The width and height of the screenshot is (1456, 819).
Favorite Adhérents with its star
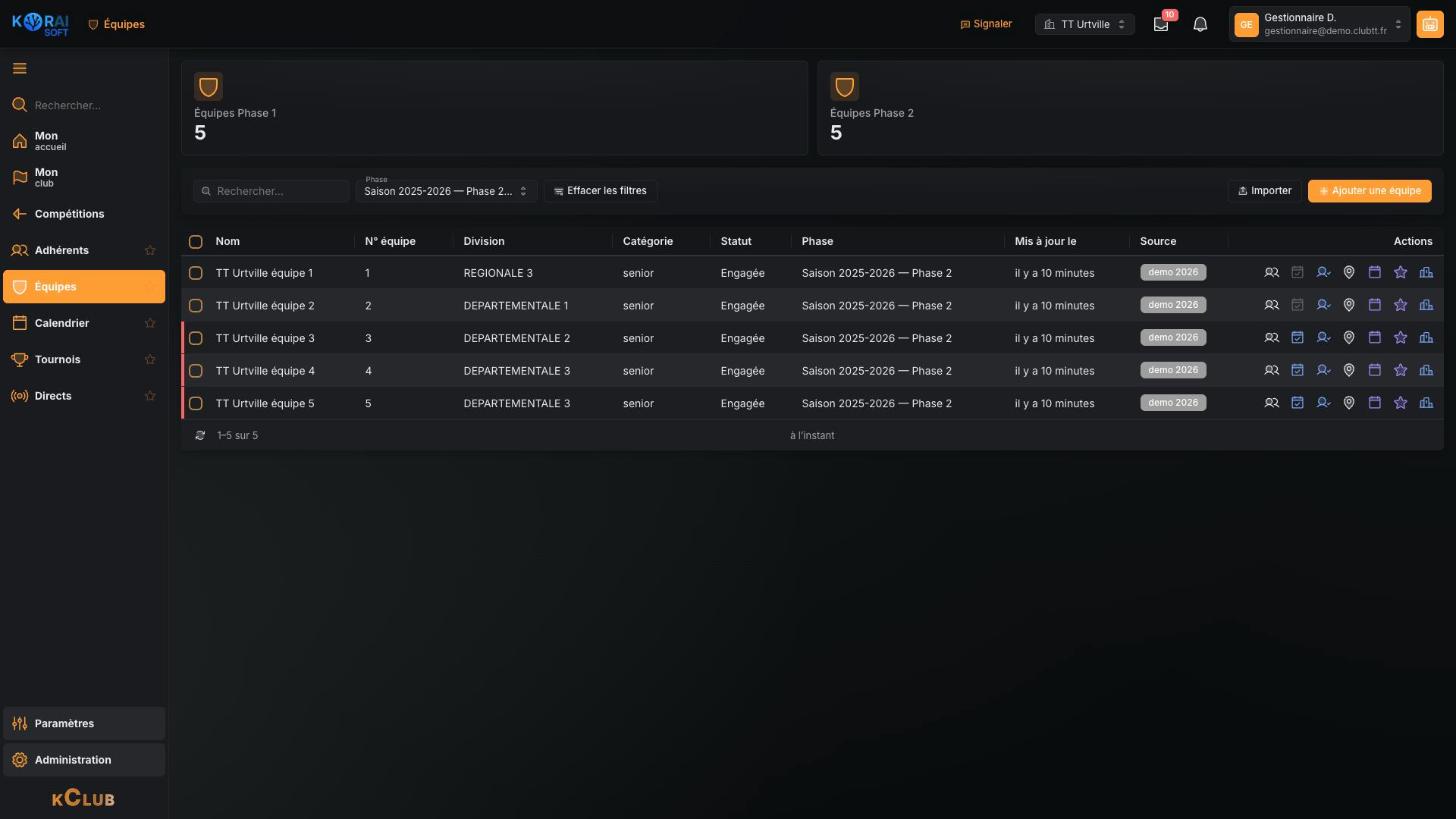150,251
